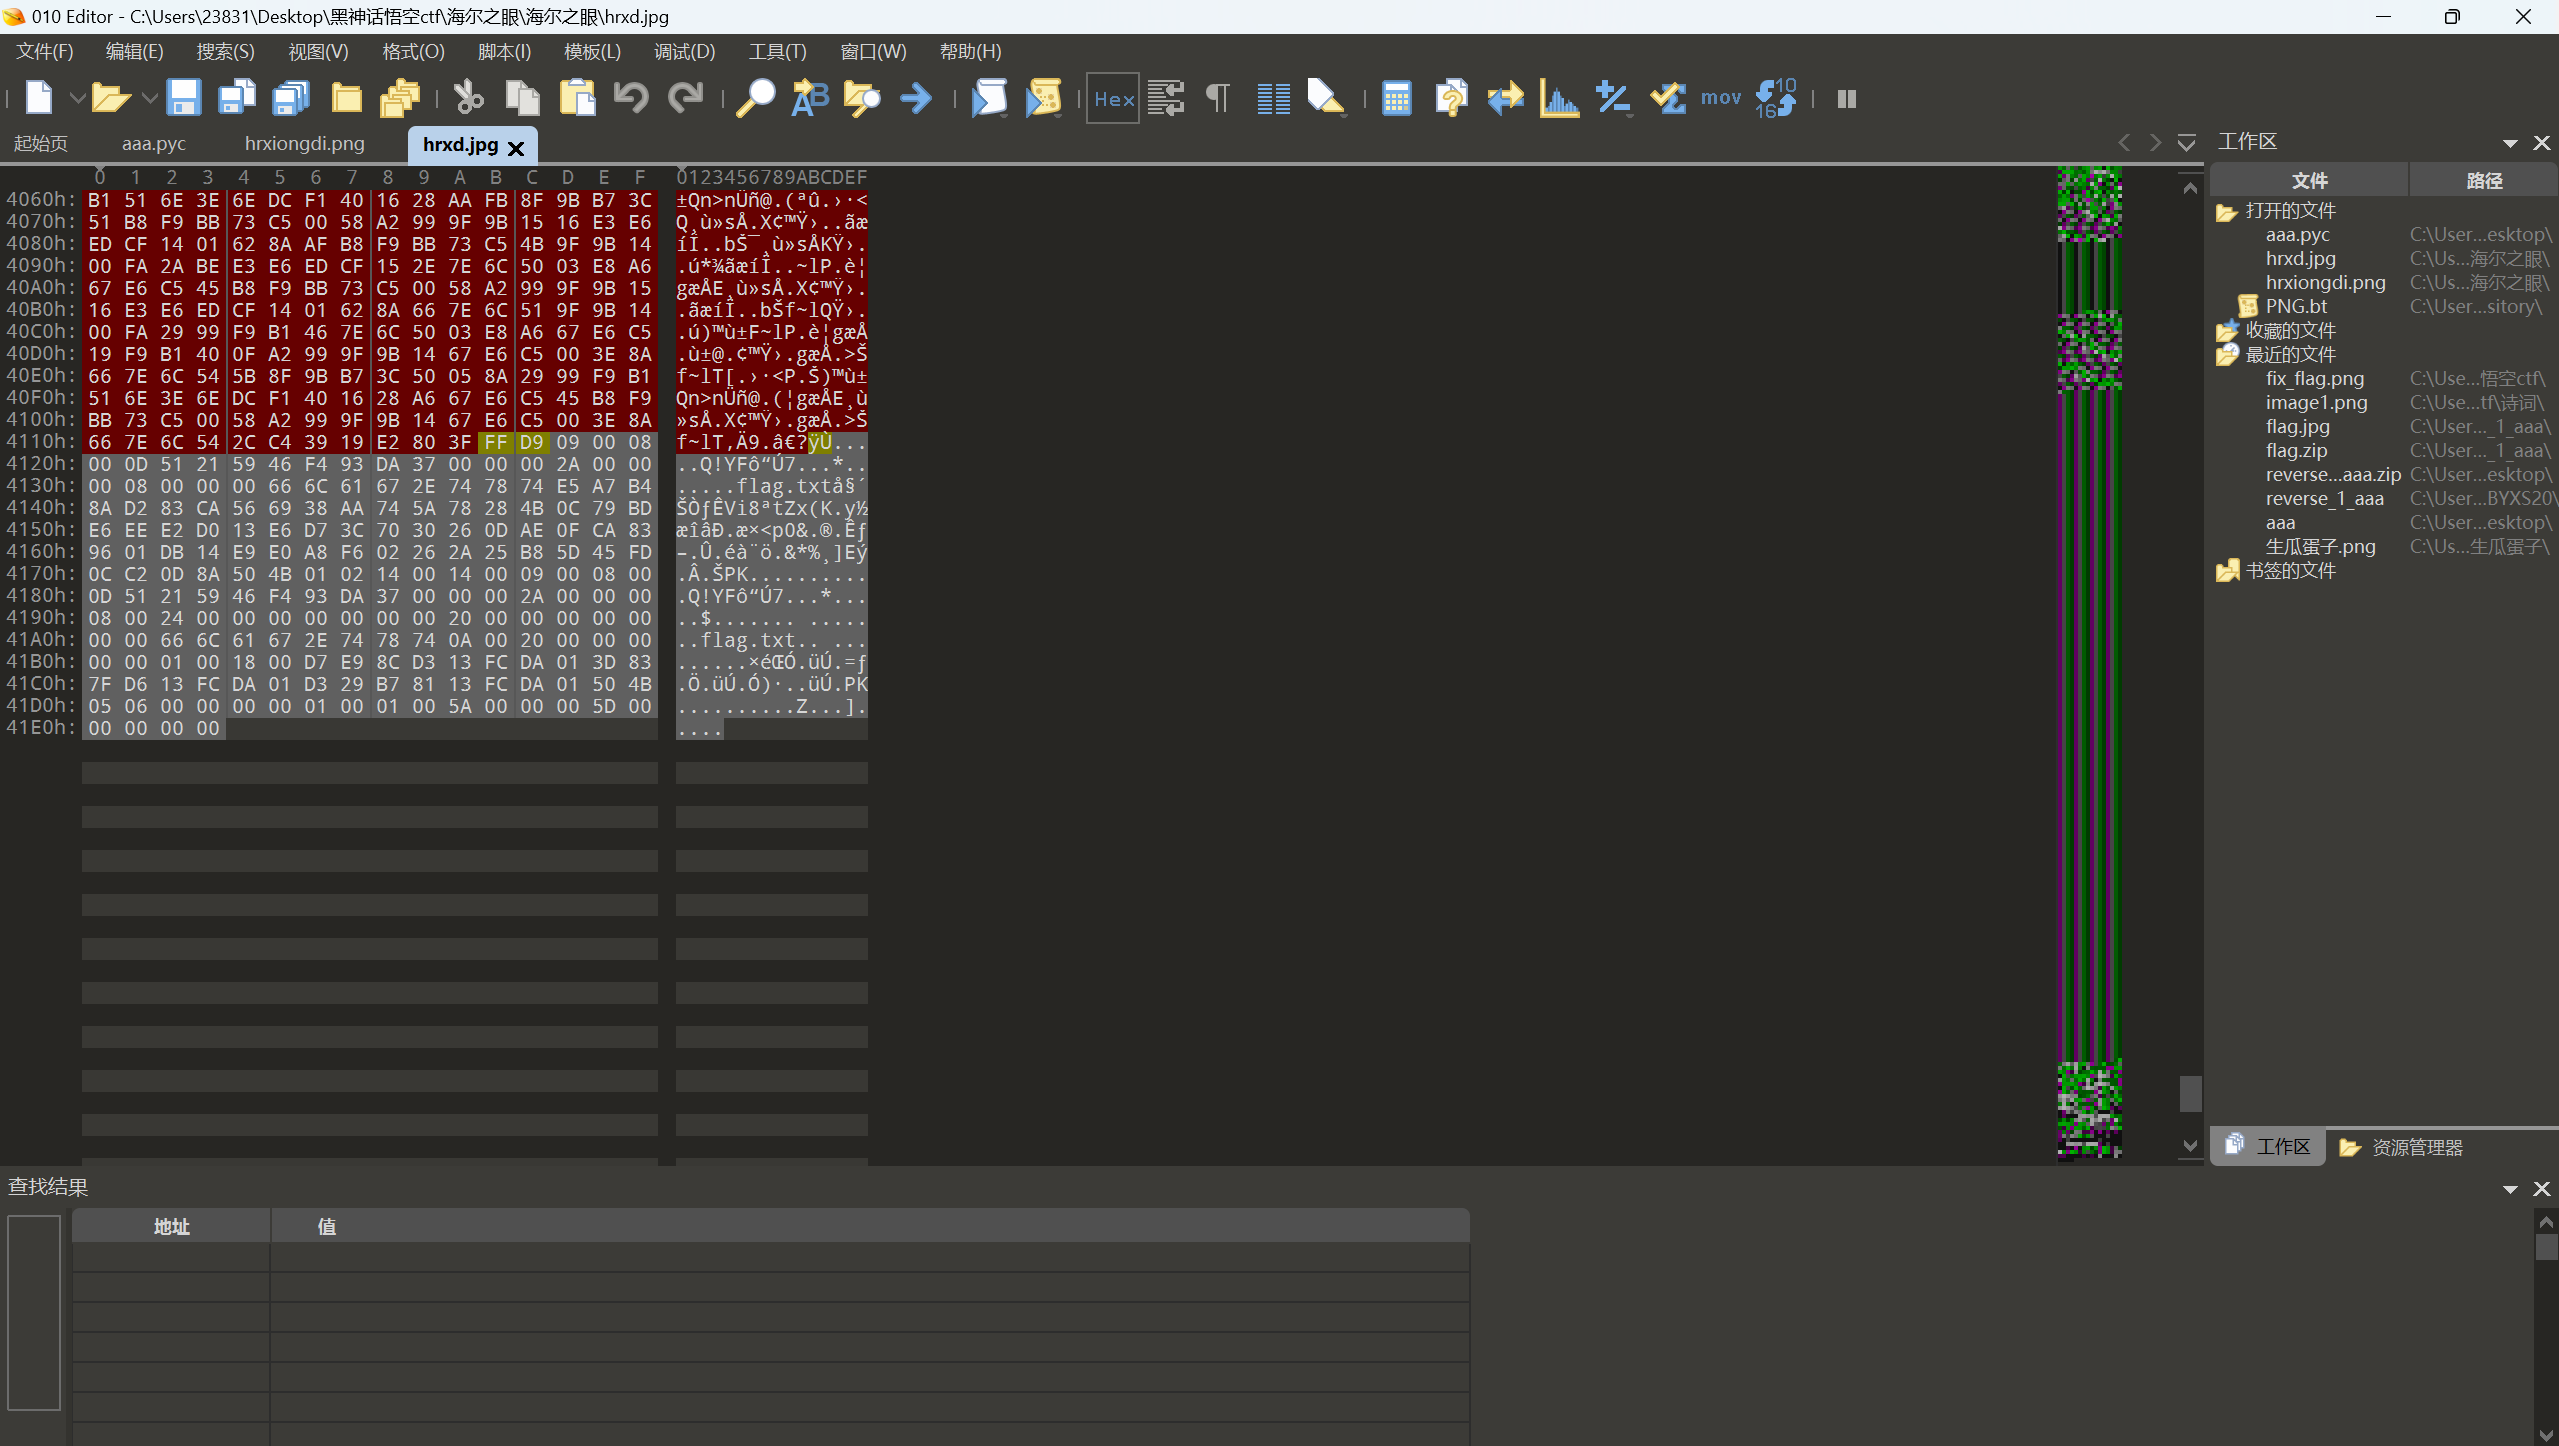Image resolution: width=2559 pixels, height=1446 pixels.
Task: Click the Hex Operations plus-divide icon
Action: (x=1613, y=98)
